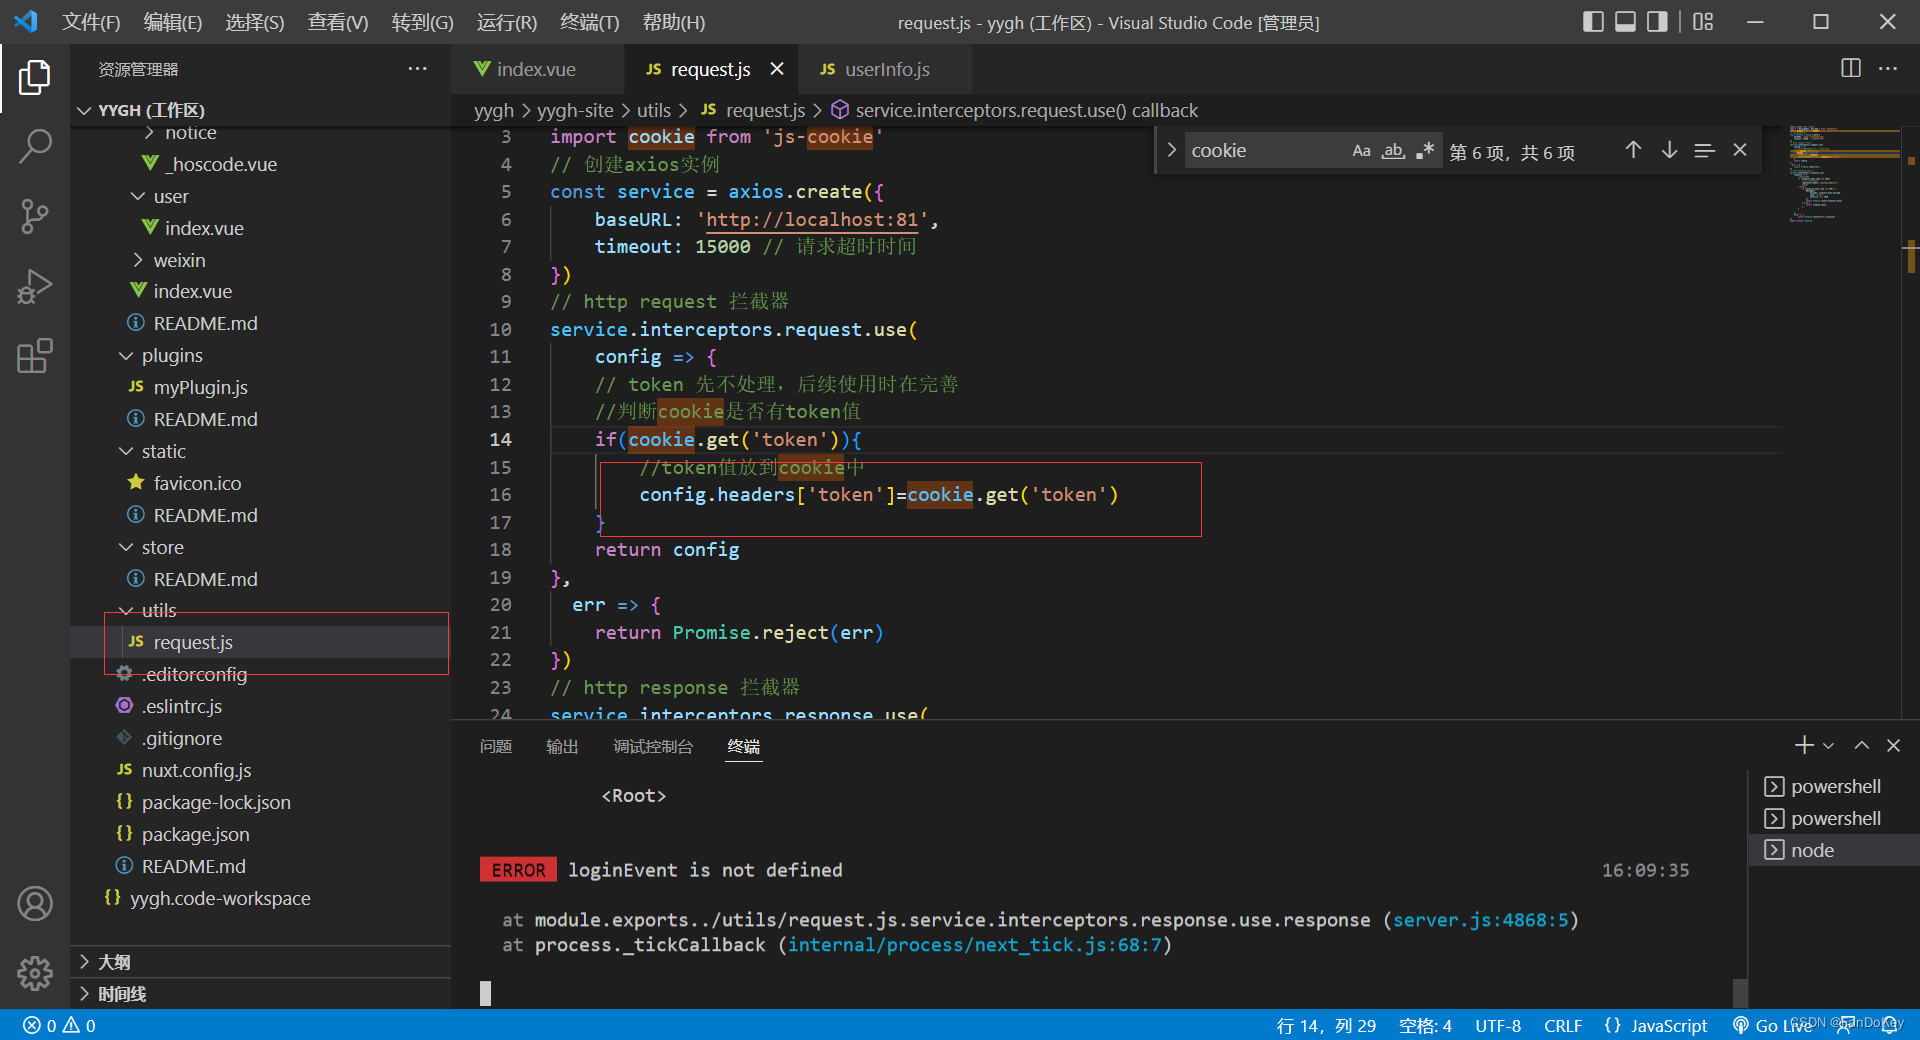1920x1040 pixels.
Task: Open next_tick.js:68:7 link in terminal
Action: 975,945
